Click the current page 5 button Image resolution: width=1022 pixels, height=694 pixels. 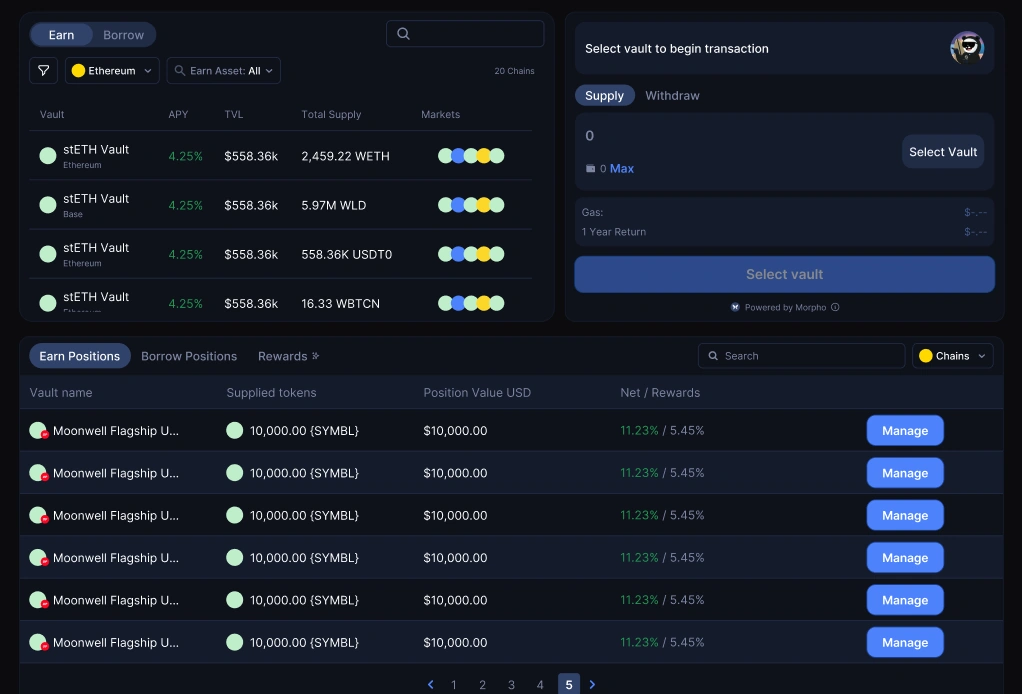[568, 684]
